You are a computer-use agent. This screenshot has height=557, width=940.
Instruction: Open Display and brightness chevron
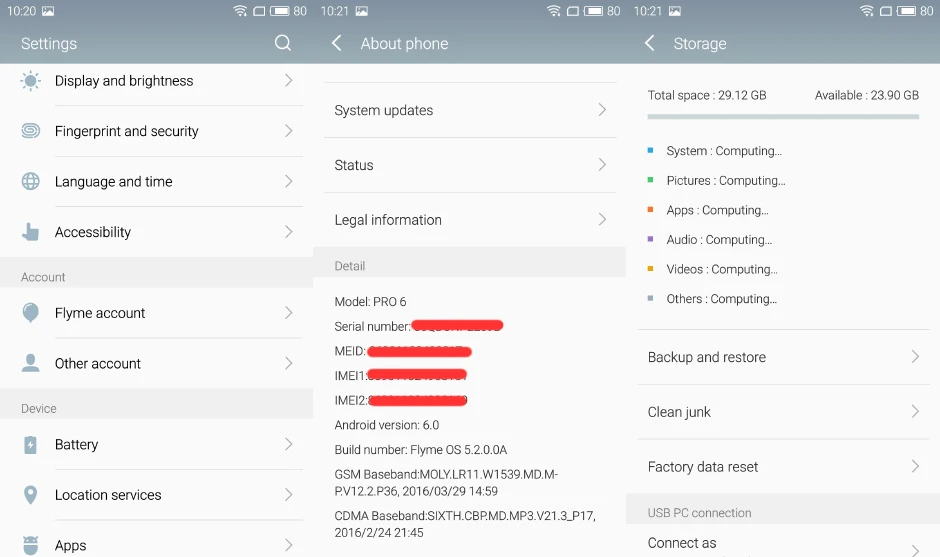coord(289,80)
